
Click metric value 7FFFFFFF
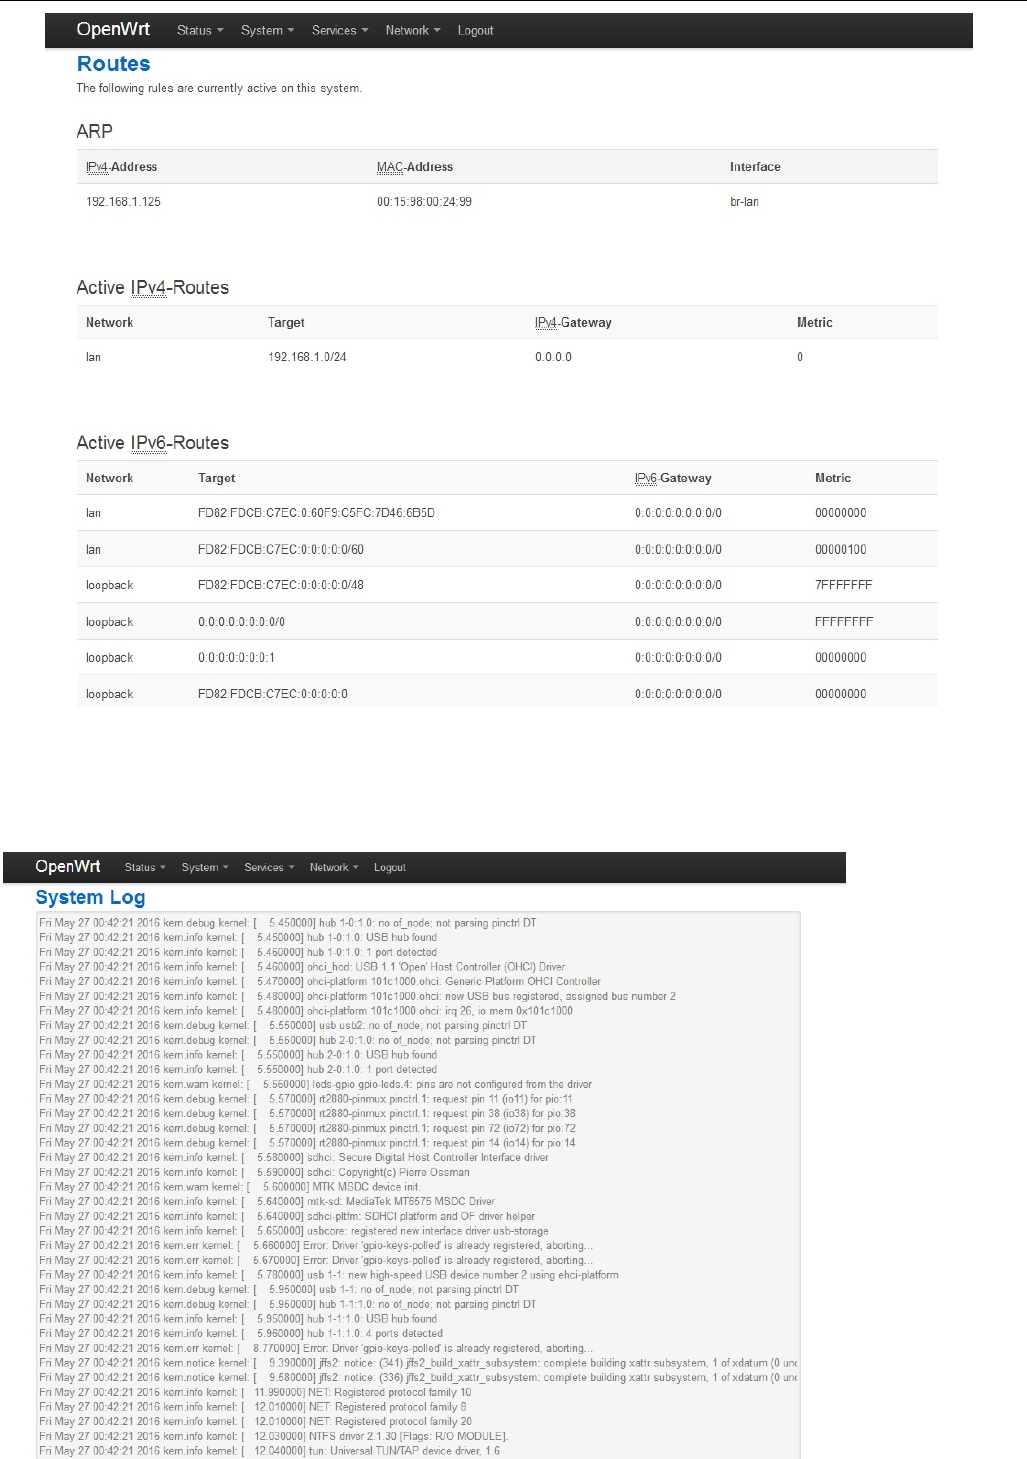(843, 585)
